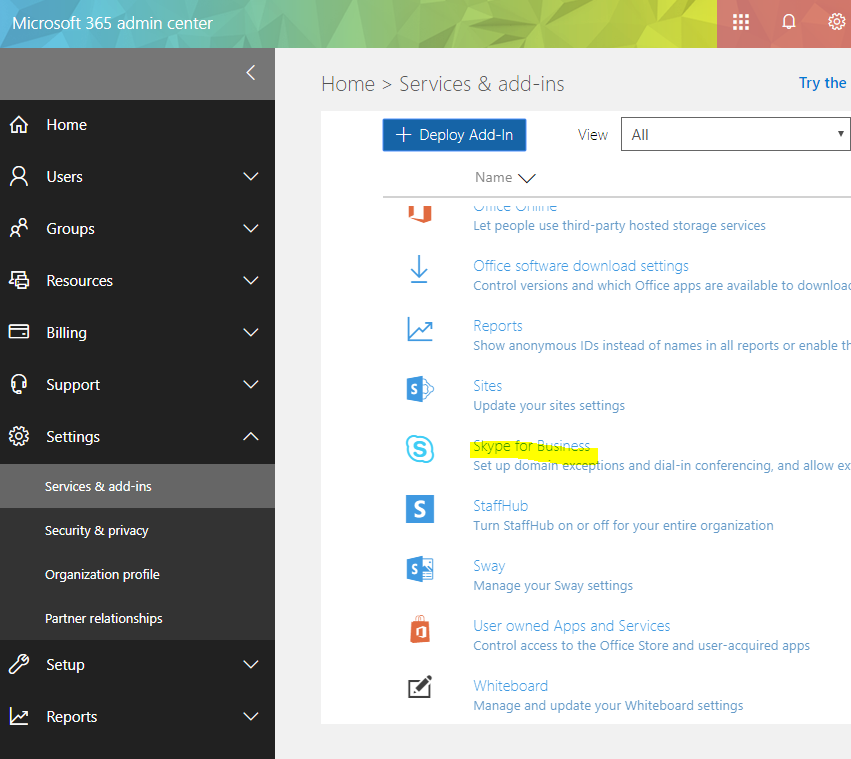Click the Reports line chart icon in list
Screen dimensions: 851x759
click(420, 329)
